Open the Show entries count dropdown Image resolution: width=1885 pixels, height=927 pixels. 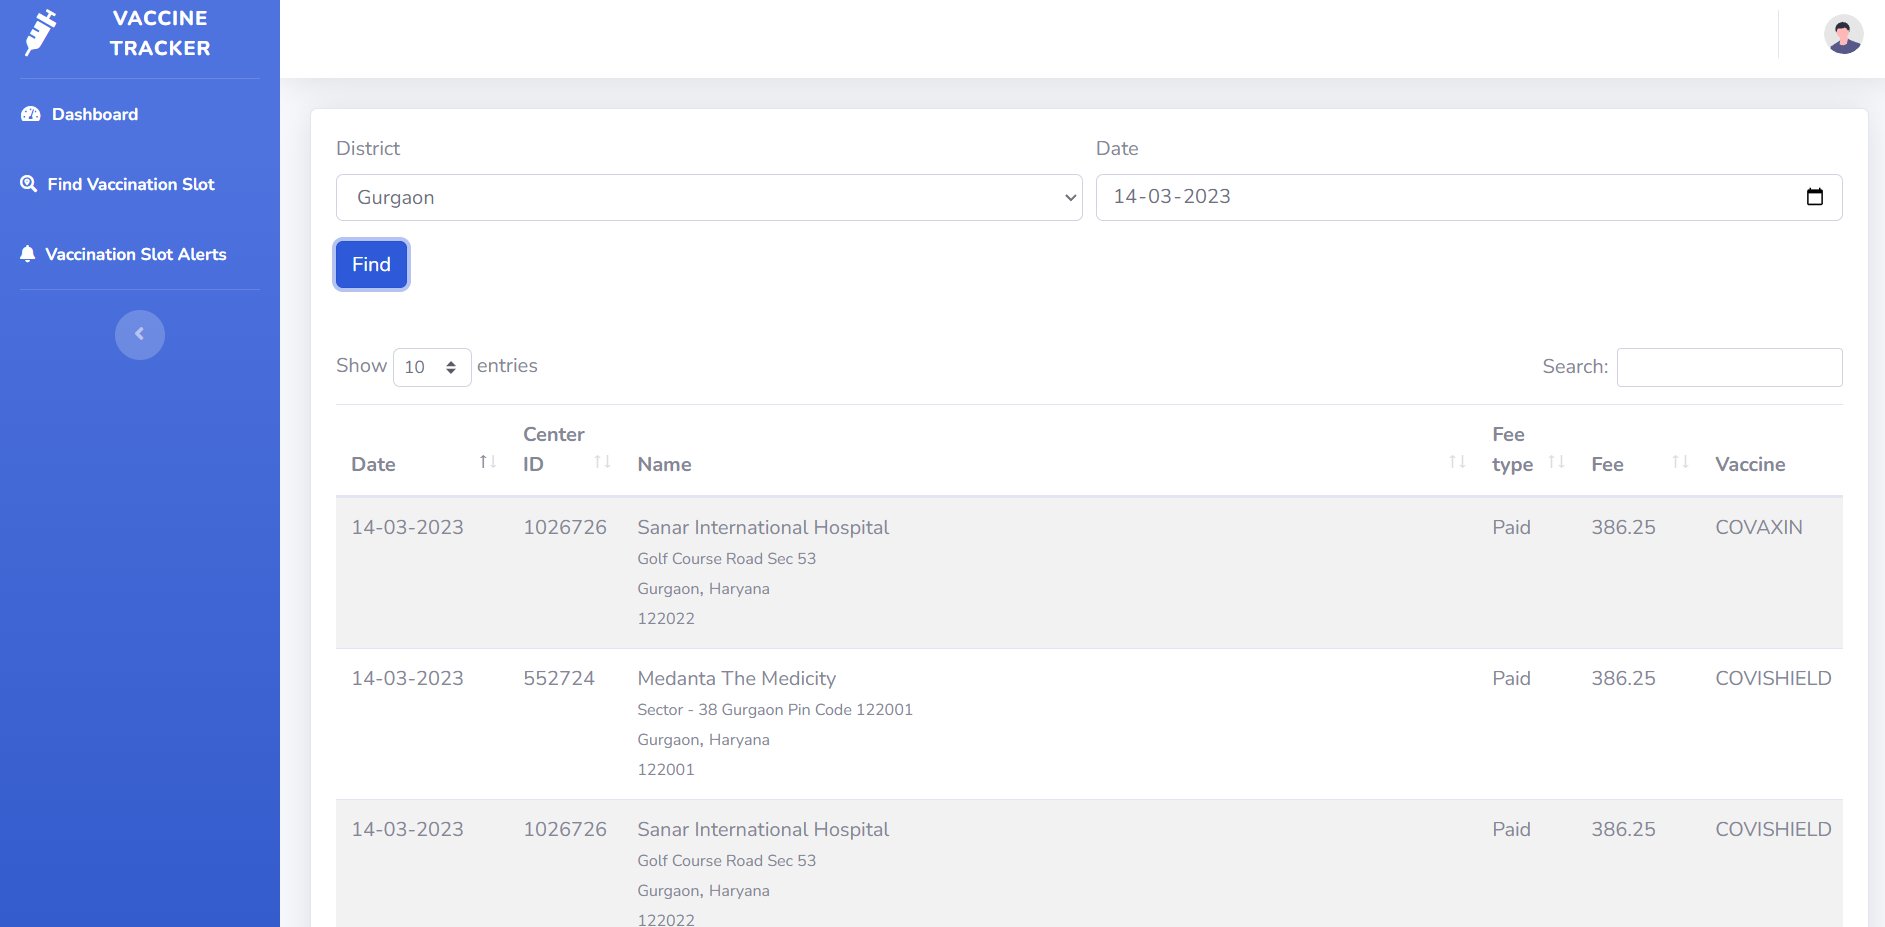(432, 367)
